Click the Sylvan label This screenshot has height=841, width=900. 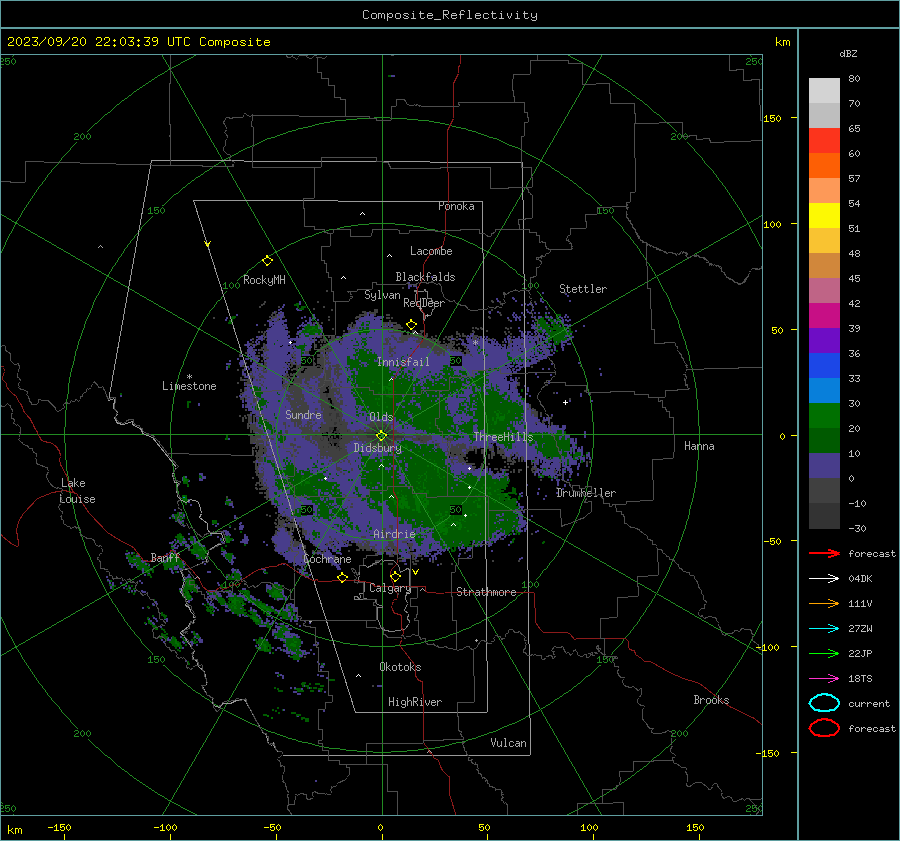pos(382,295)
